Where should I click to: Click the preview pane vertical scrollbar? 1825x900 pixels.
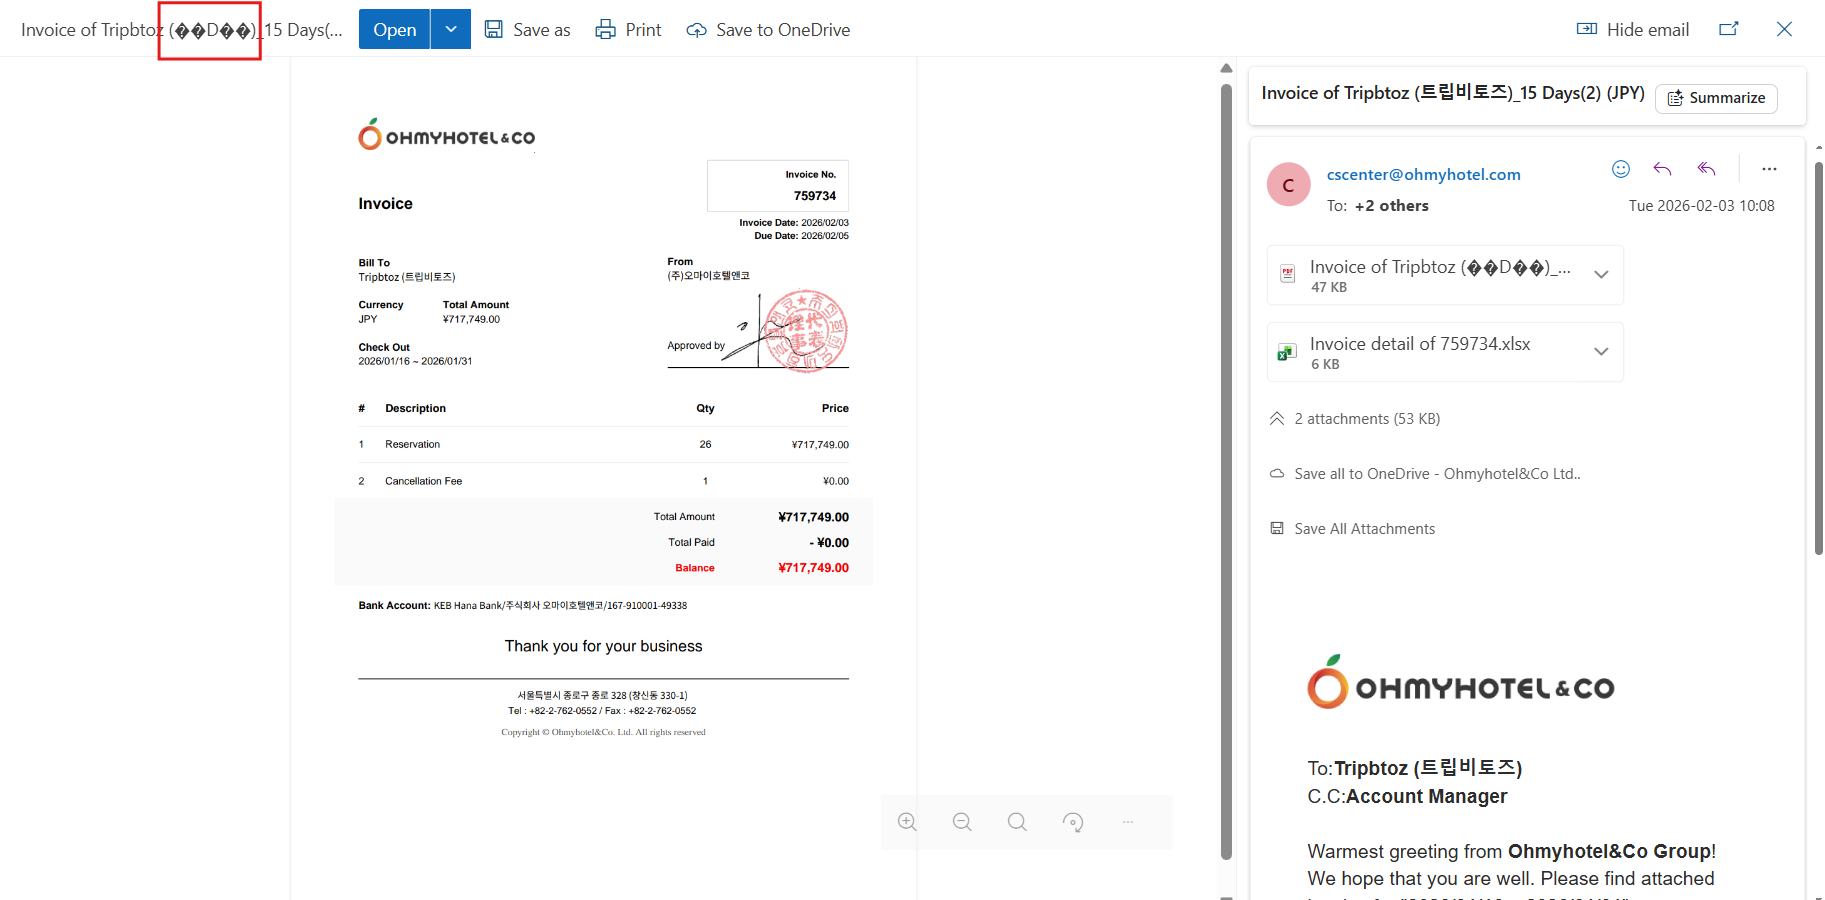pos(1226,470)
